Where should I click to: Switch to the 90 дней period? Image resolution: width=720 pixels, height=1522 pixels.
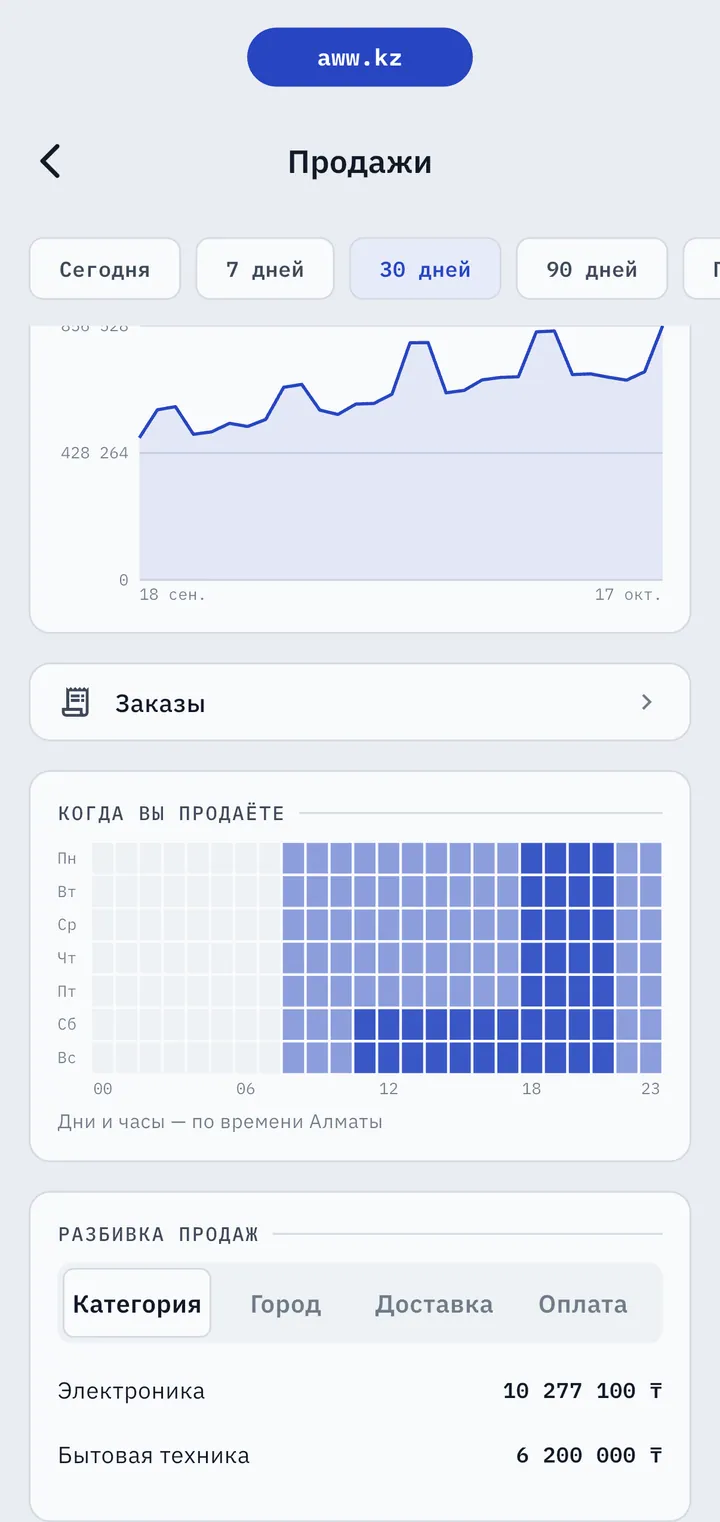pos(592,269)
